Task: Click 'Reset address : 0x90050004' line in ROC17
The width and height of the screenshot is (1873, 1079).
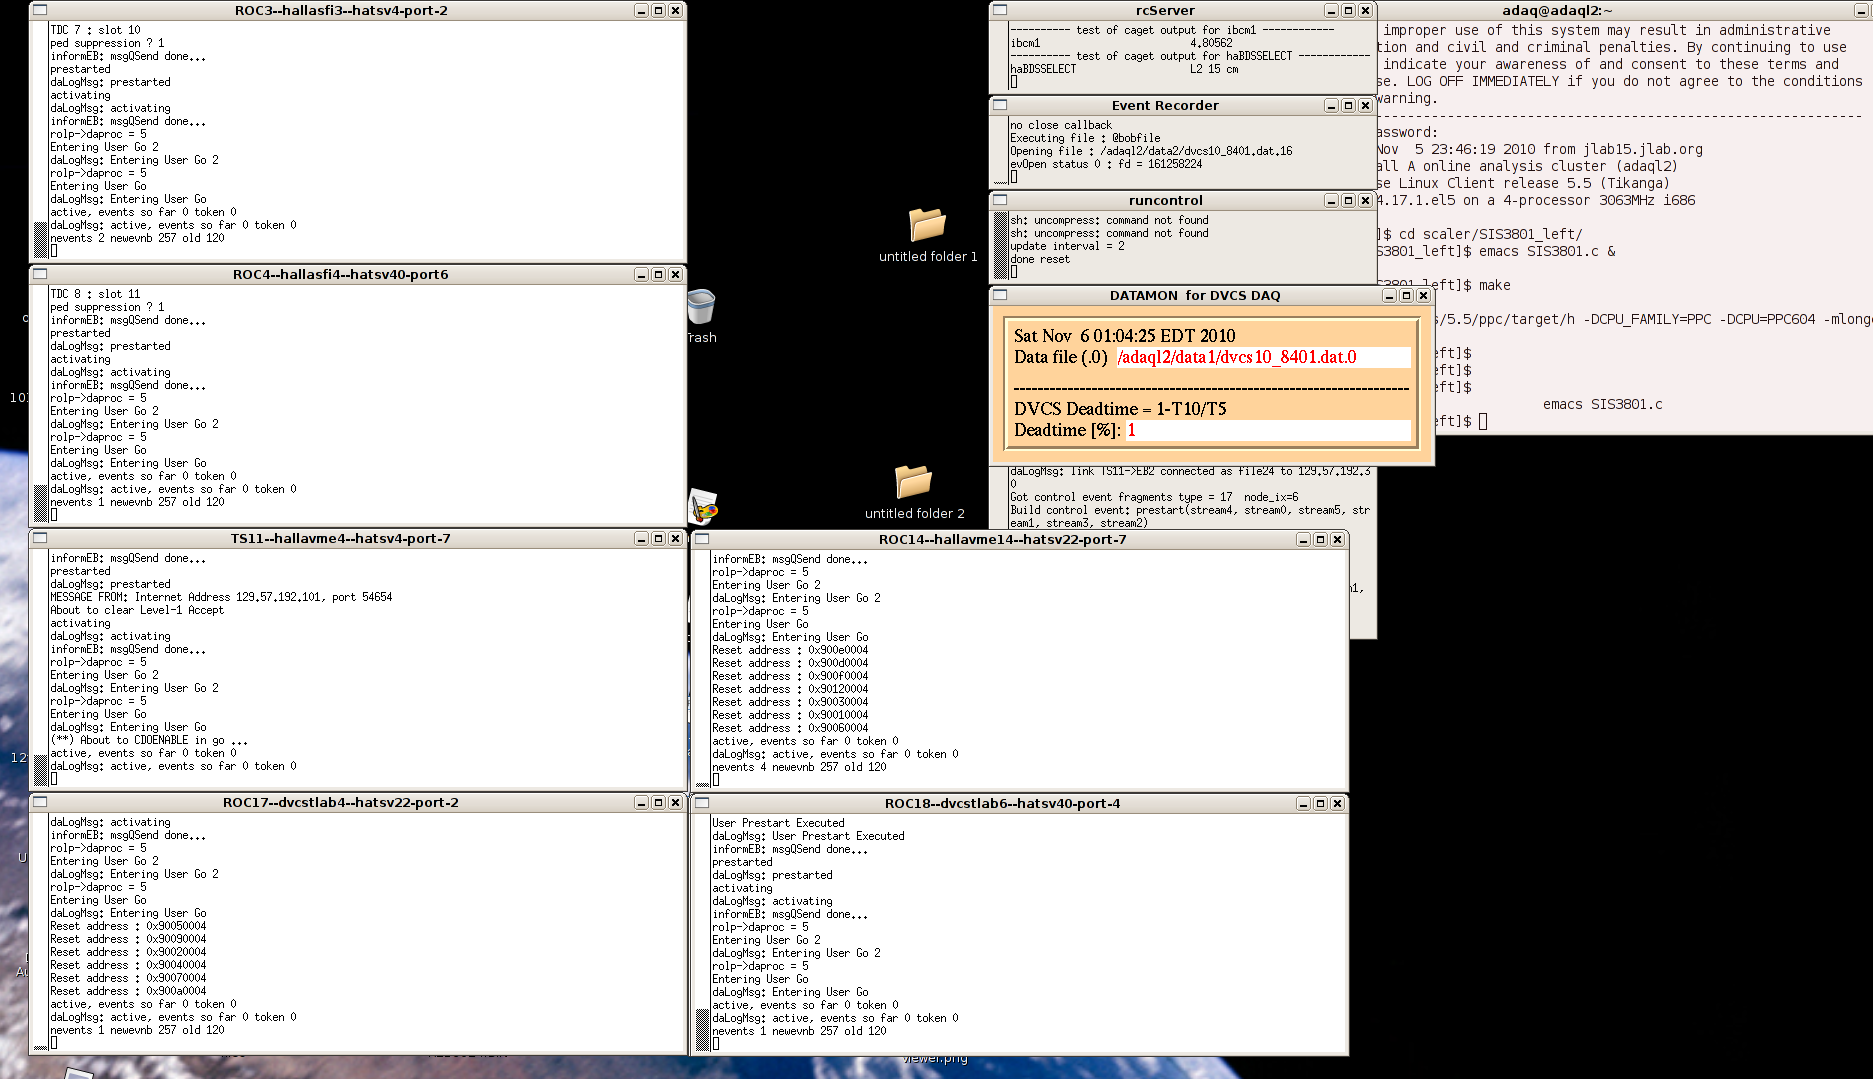Action: pyautogui.click(x=128, y=926)
